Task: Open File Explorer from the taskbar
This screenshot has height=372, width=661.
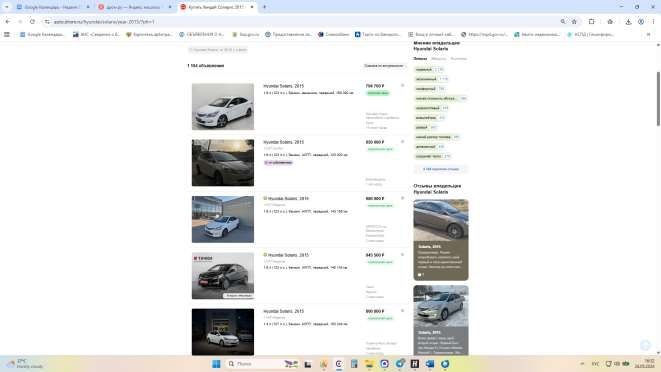Action: (x=369, y=364)
